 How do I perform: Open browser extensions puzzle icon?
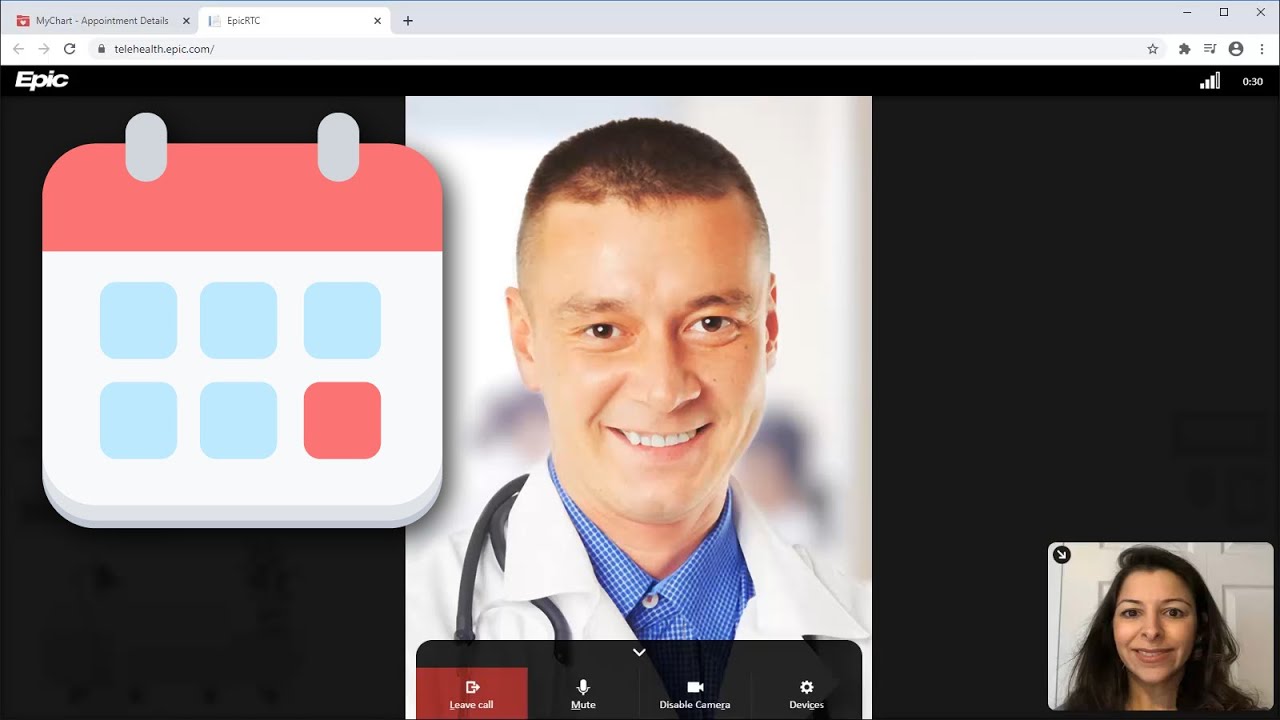1185,49
